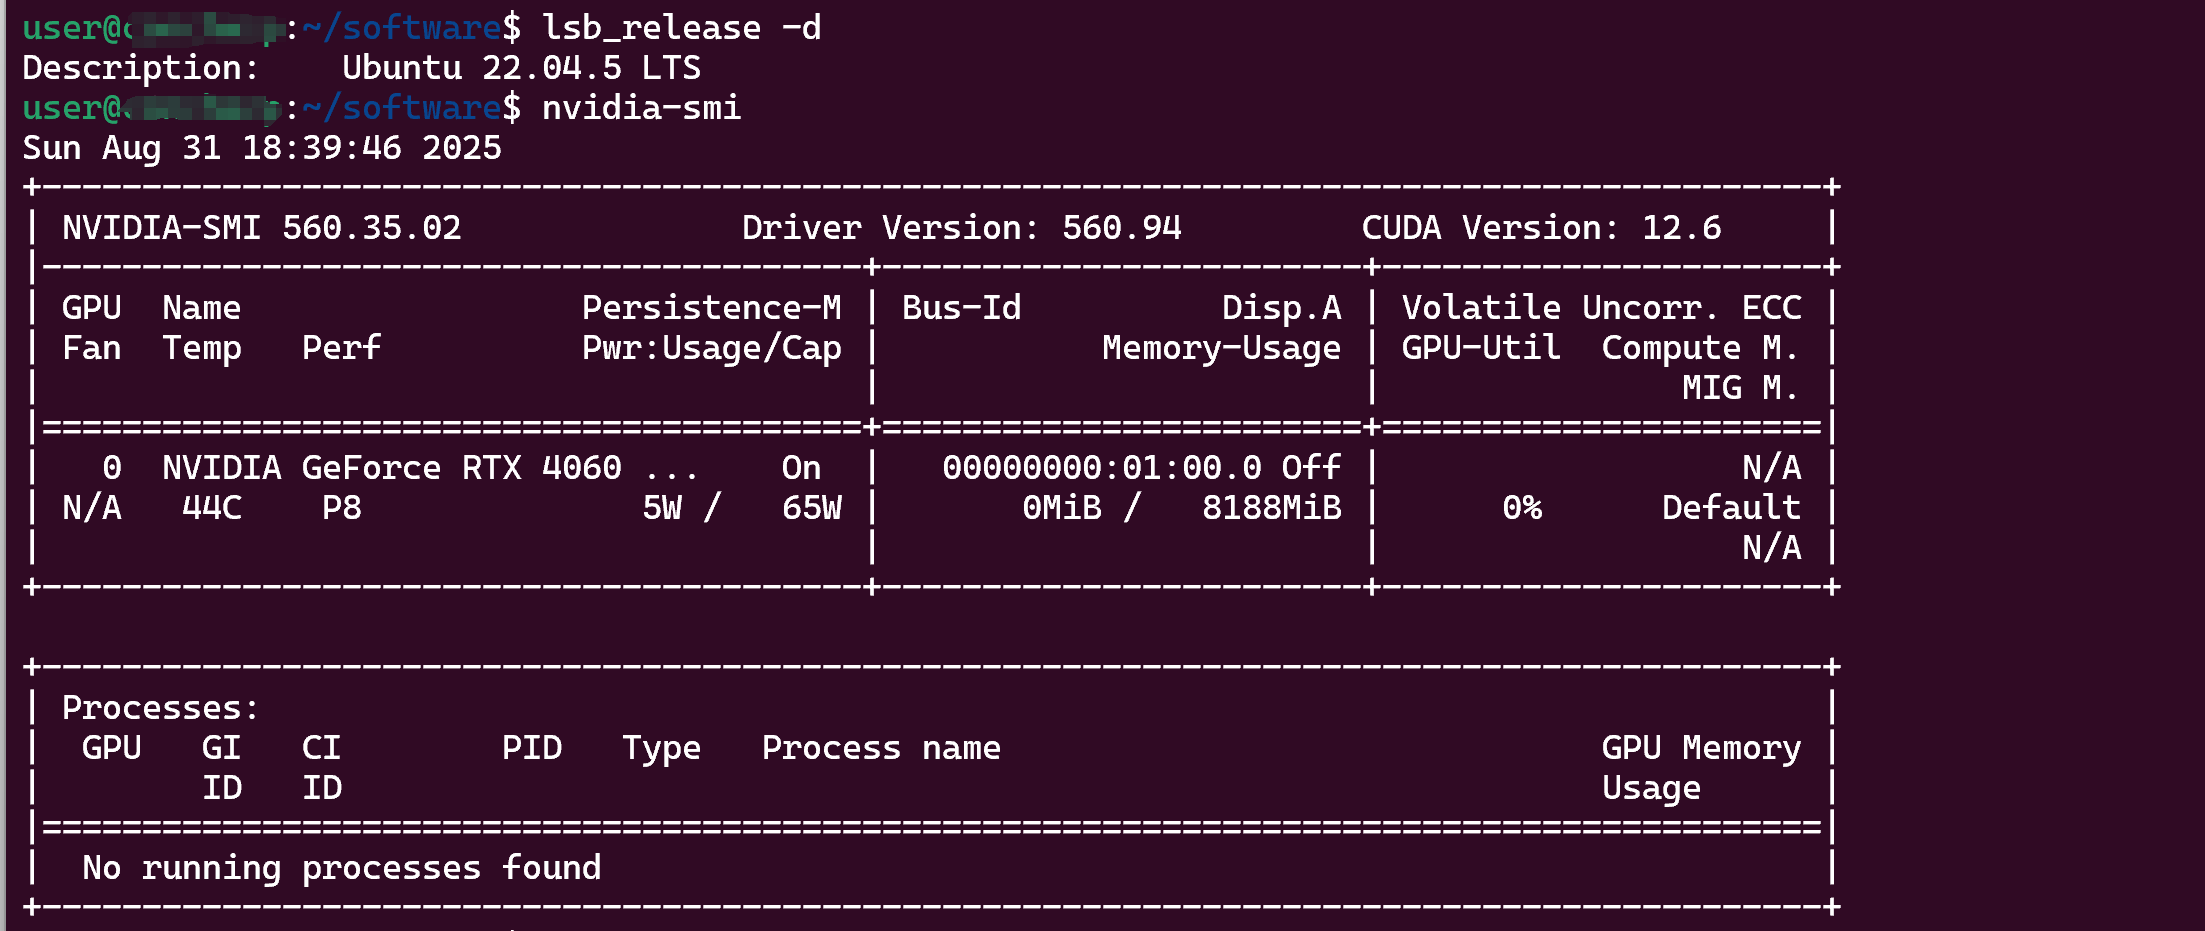Viewport: 2205px width, 931px height.
Task: Click the 'MIG M.' header
Action: pyautogui.click(x=1741, y=388)
